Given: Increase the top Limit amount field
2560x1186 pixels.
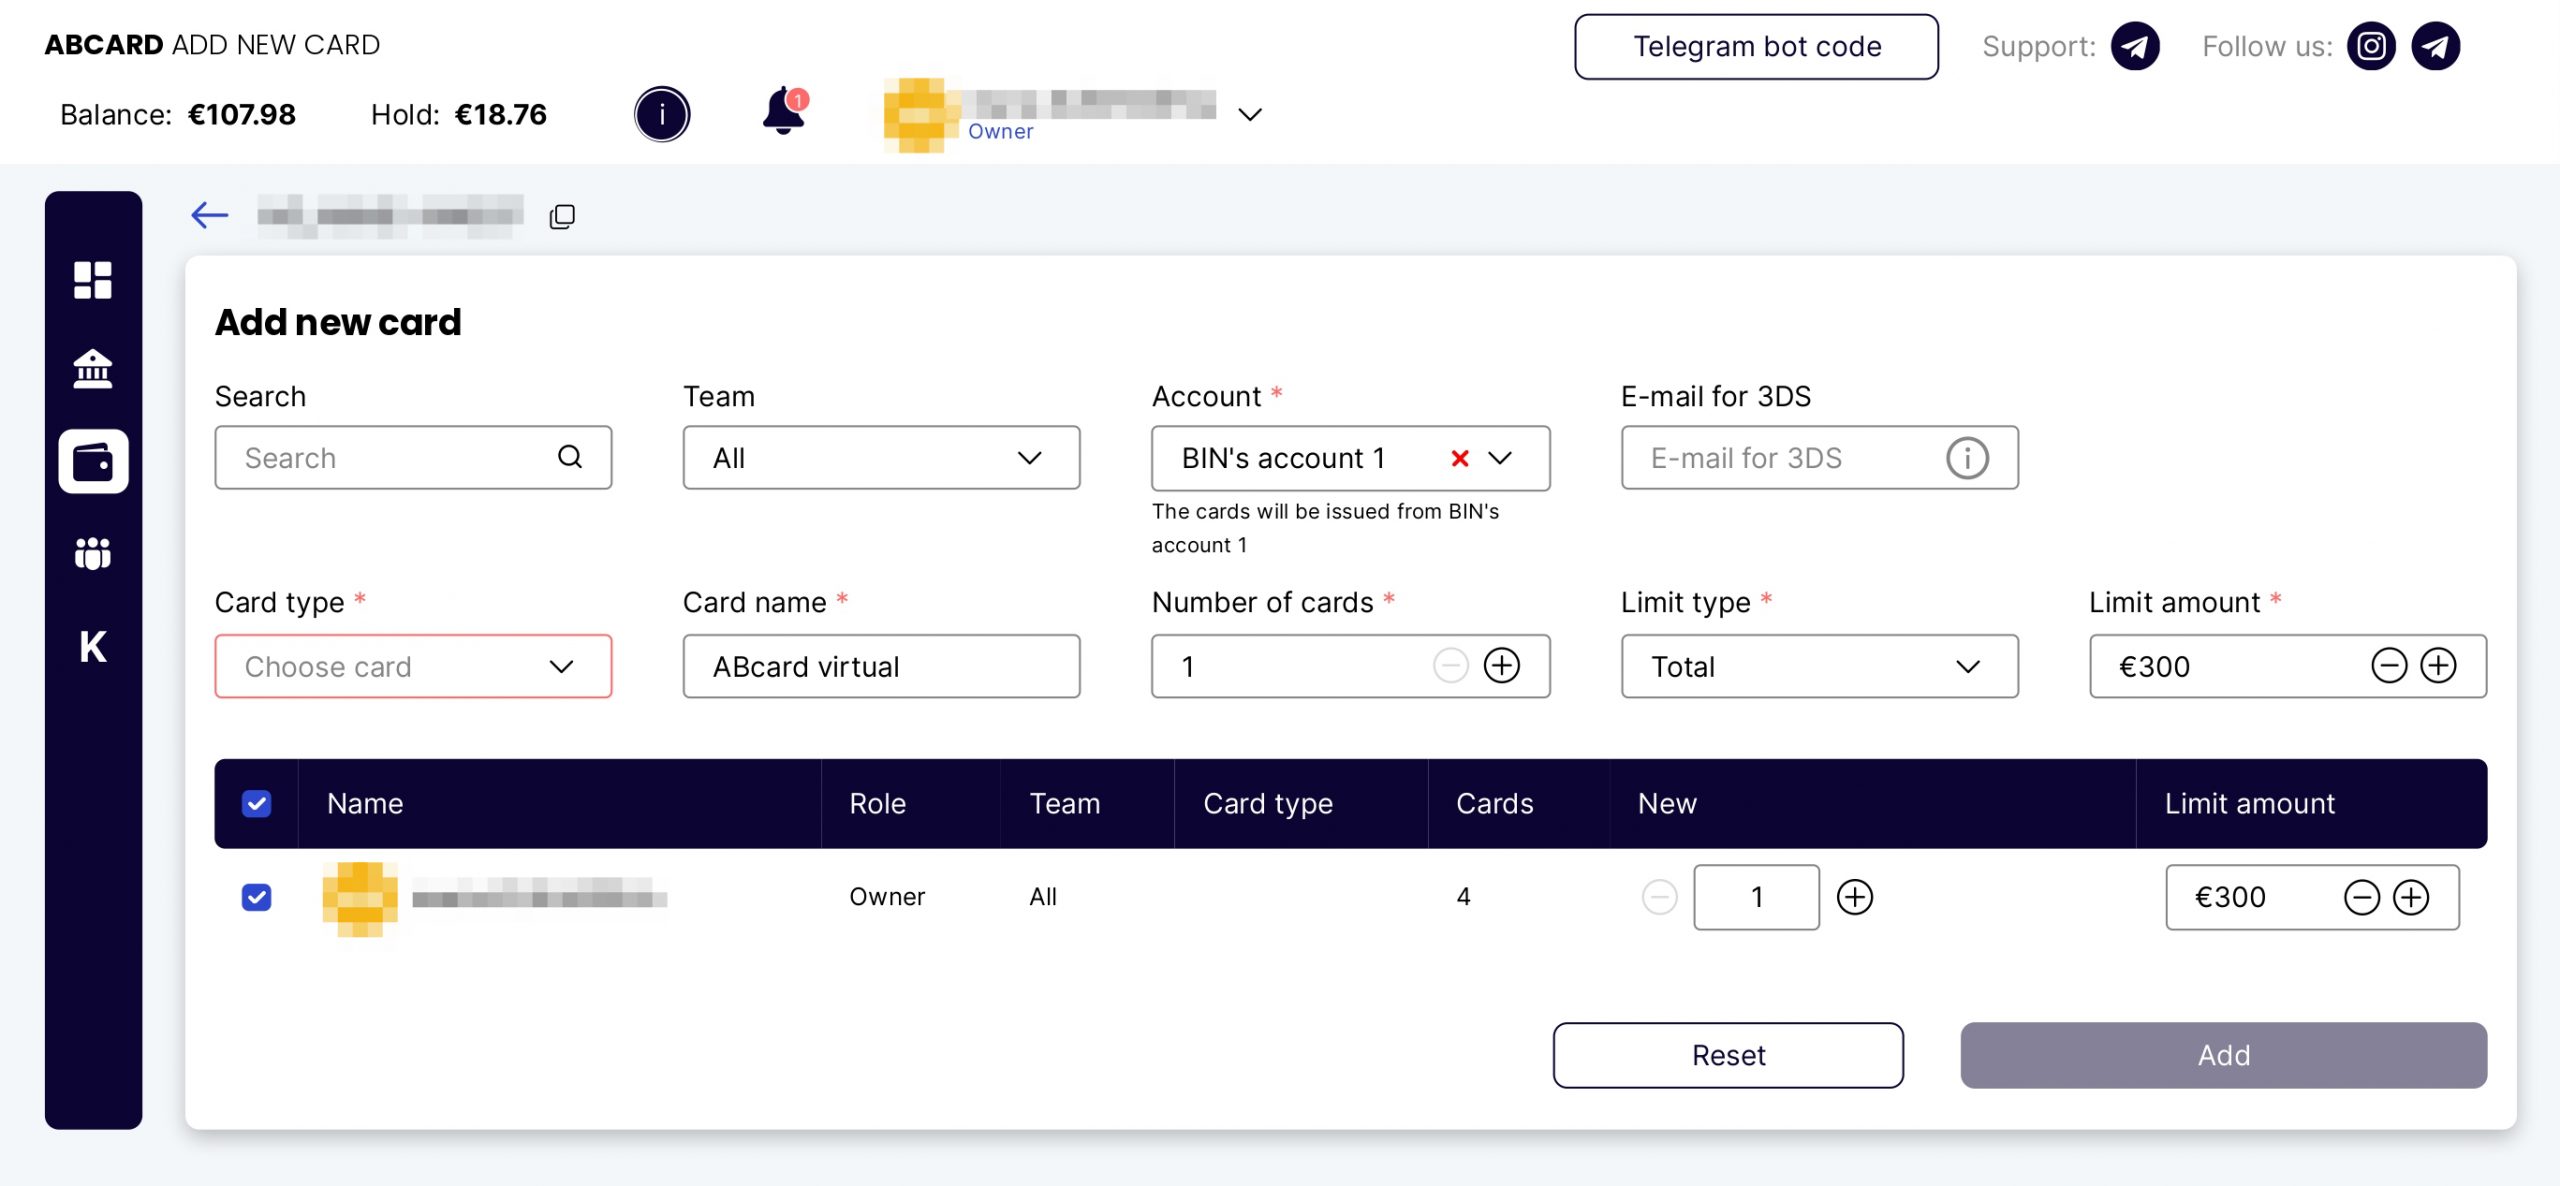Looking at the screenshot, I should pyautogui.click(x=2439, y=665).
